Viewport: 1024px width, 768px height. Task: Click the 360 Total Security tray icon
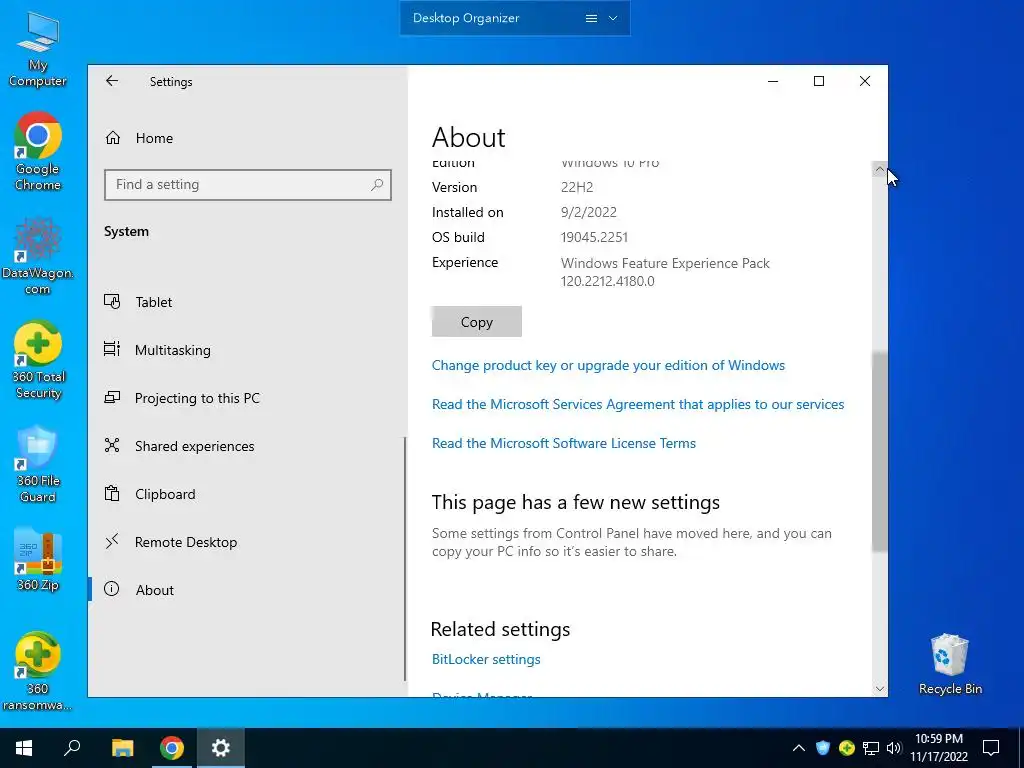(x=846, y=748)
